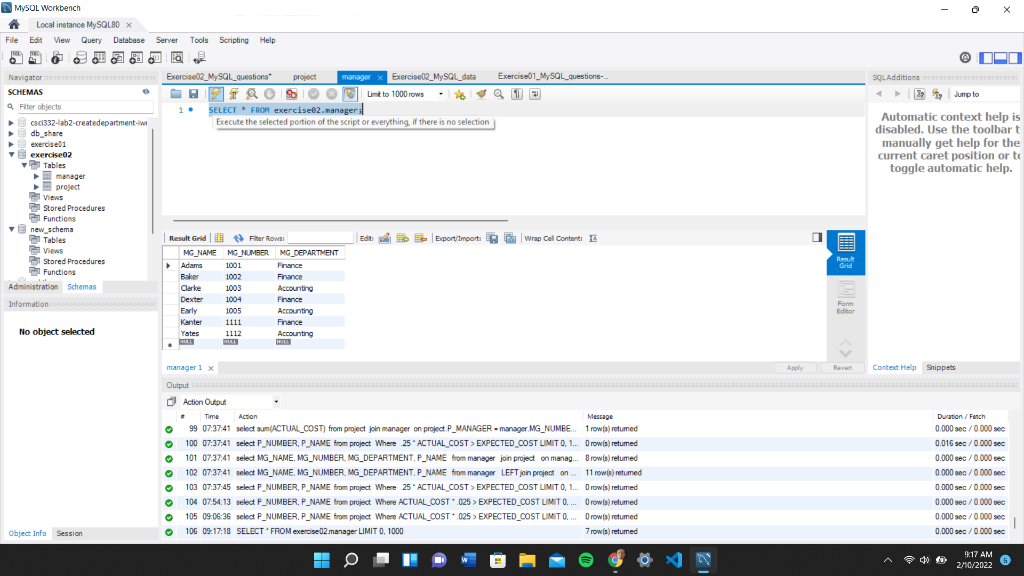Open the Scripting menu
The image size is (1024, 576).
(x=234, y=40)
